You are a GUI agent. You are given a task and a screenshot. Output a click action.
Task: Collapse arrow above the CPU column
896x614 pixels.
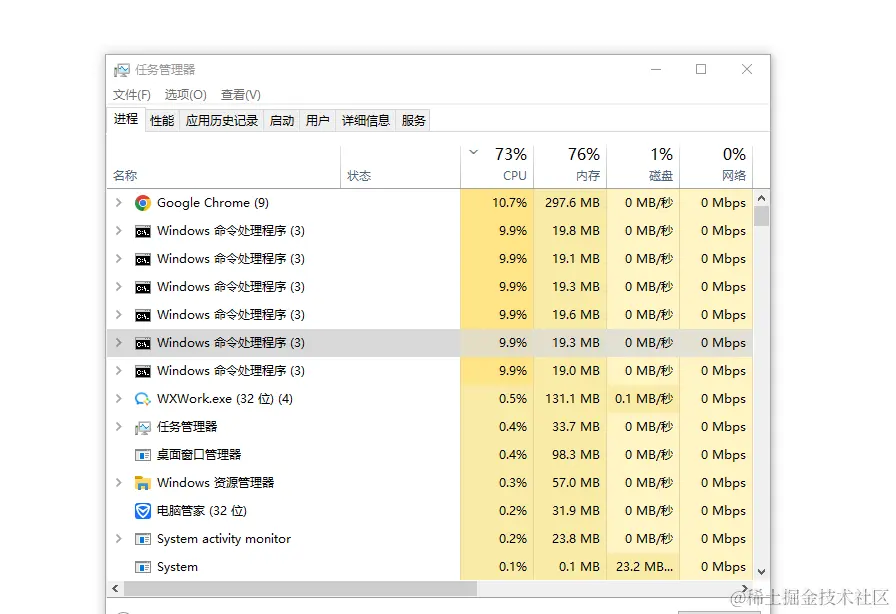click(x=473, y=154)
